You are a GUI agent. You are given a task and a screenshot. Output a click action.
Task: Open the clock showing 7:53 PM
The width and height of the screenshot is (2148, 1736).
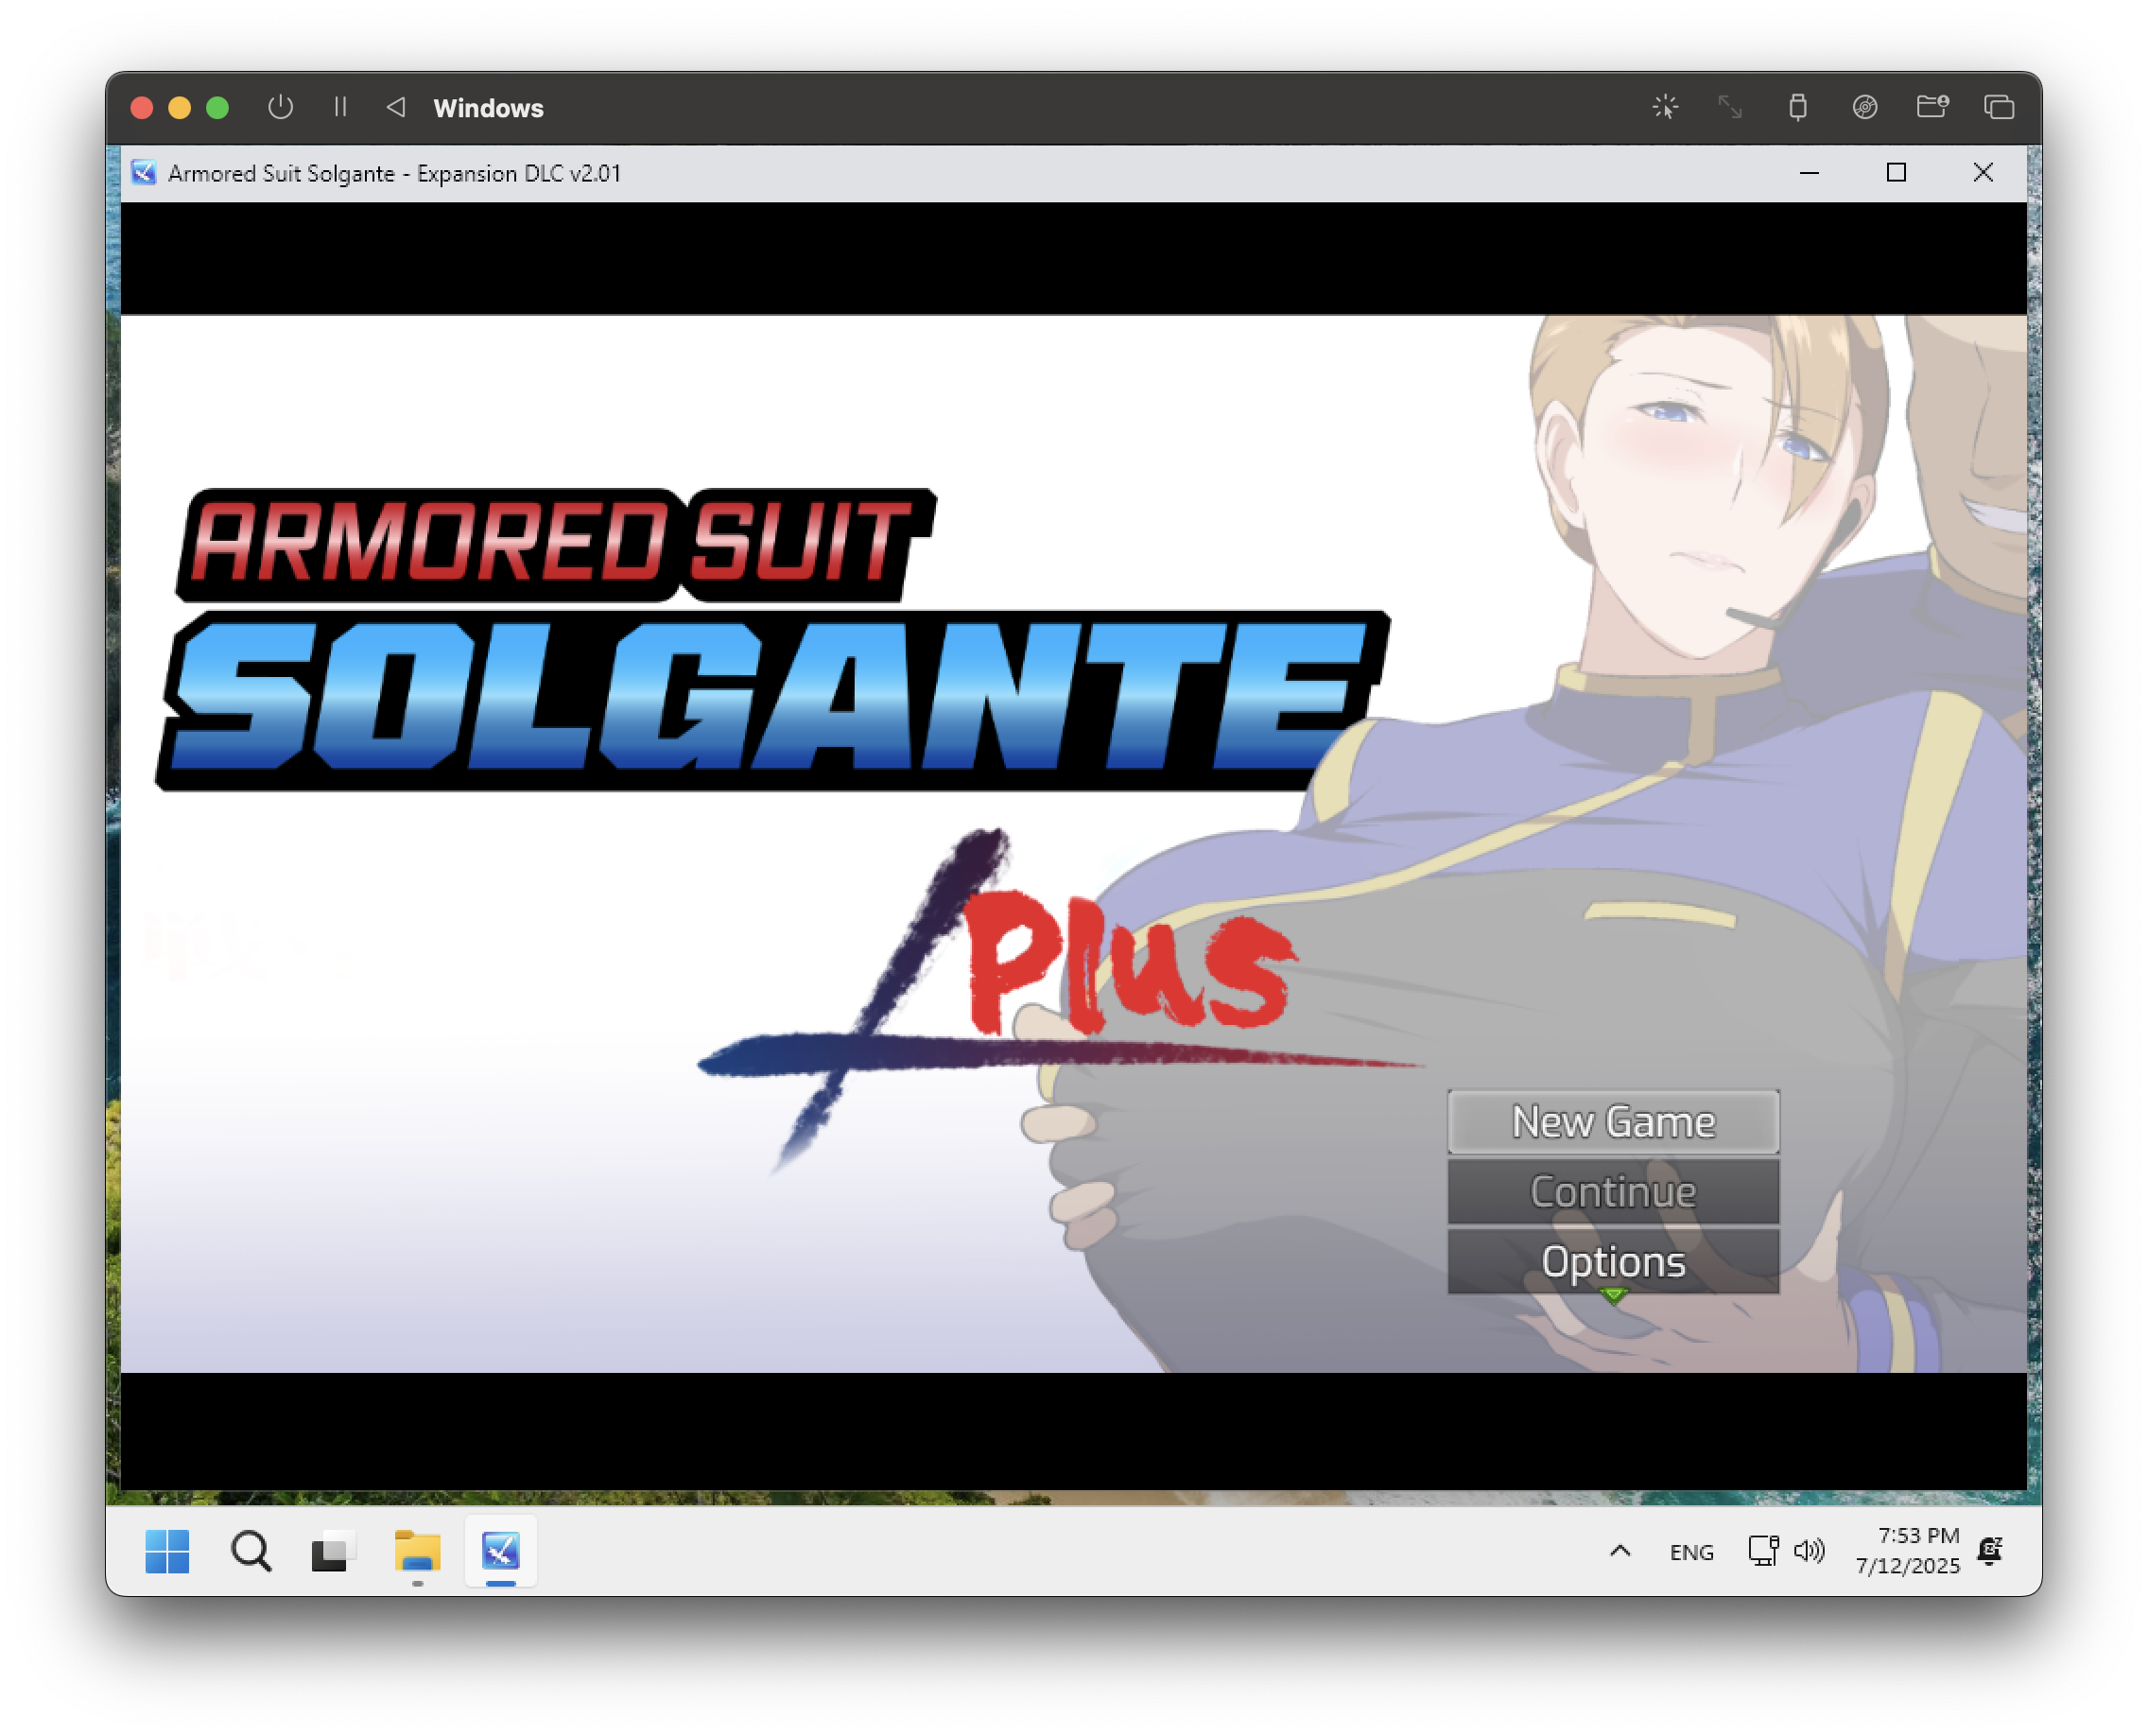(1907, 1551)
